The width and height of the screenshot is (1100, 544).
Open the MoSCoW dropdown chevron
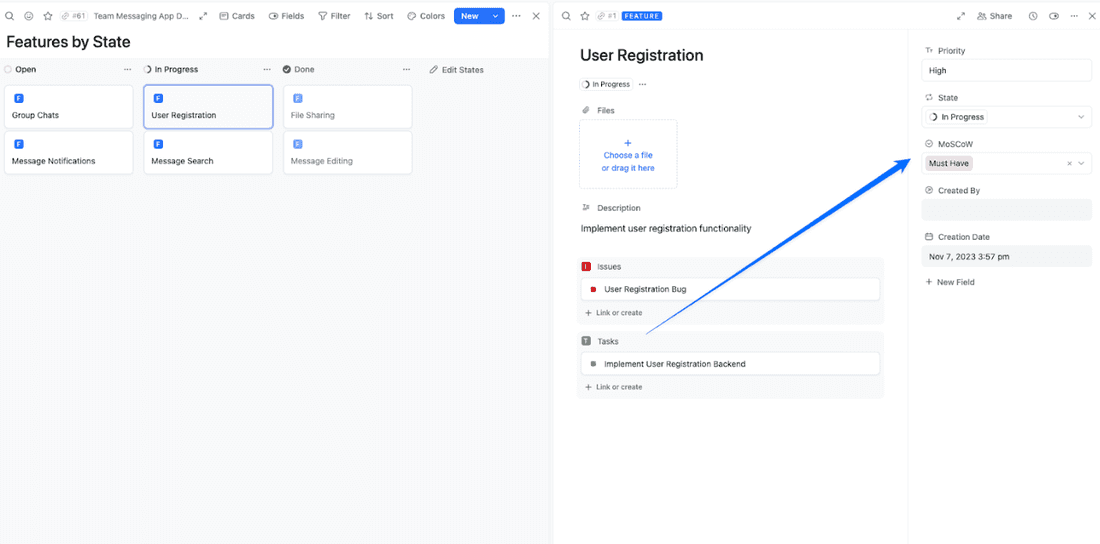pos(1081,163)
